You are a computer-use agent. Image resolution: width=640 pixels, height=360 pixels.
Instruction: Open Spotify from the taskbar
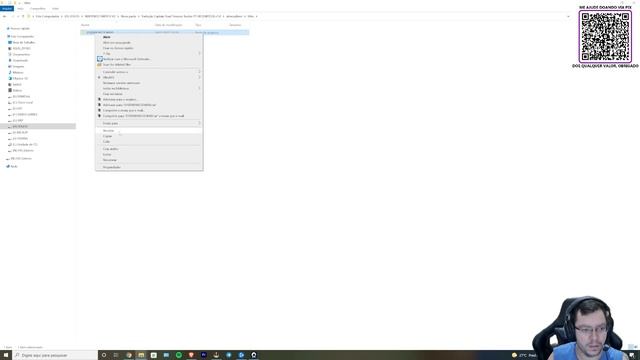pos(179,355)
